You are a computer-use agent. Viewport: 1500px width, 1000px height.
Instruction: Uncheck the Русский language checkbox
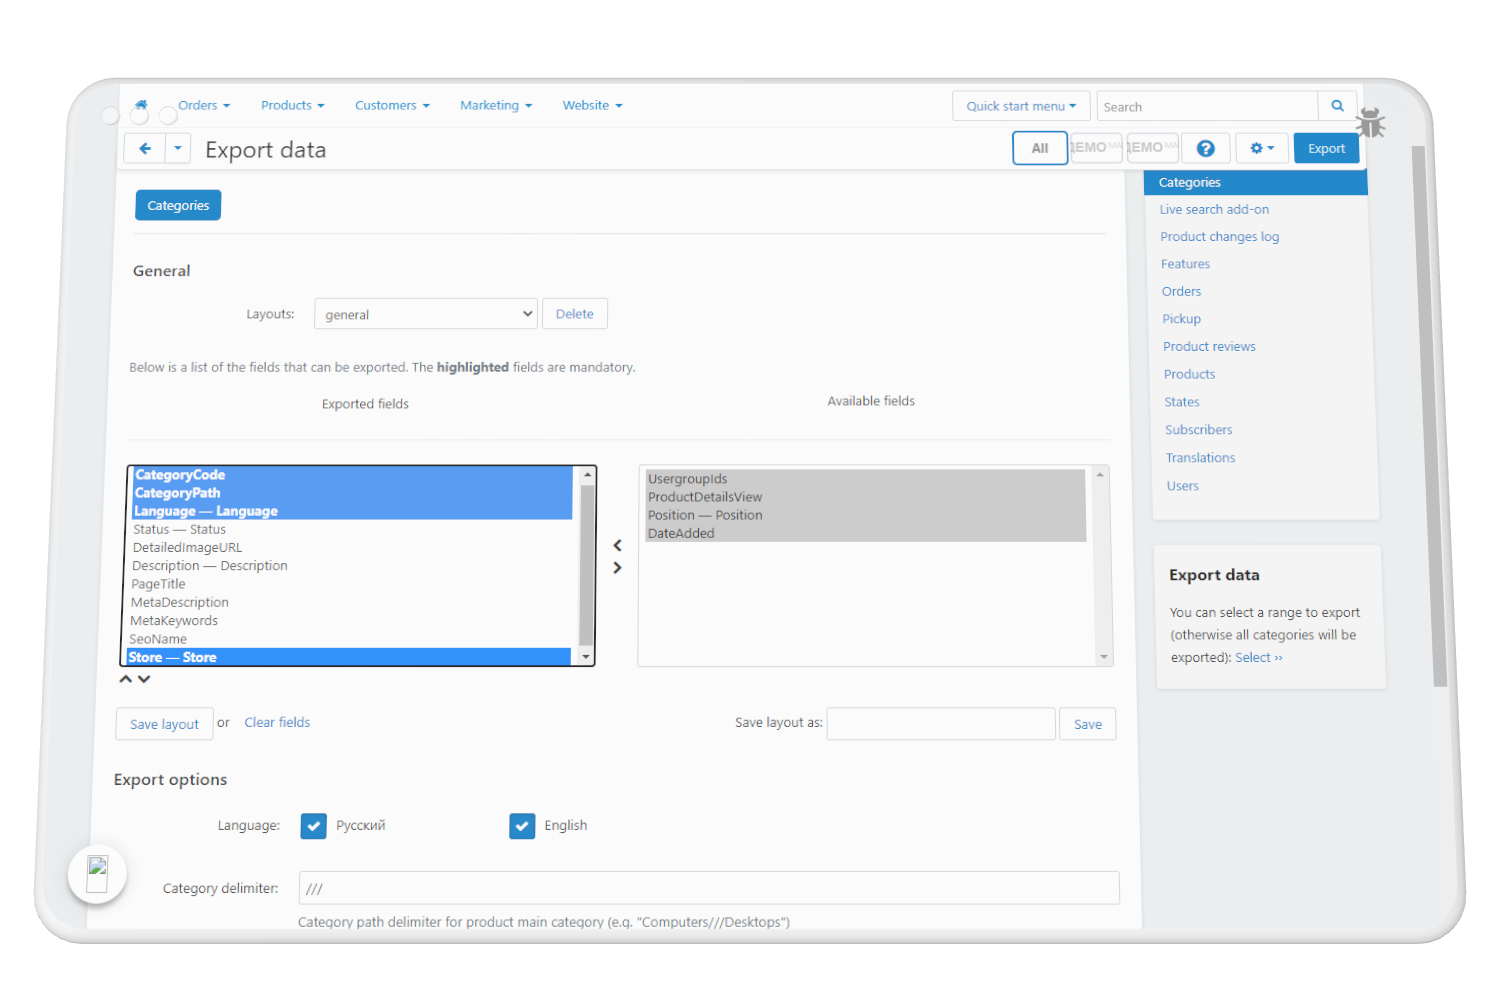[313, 826]
